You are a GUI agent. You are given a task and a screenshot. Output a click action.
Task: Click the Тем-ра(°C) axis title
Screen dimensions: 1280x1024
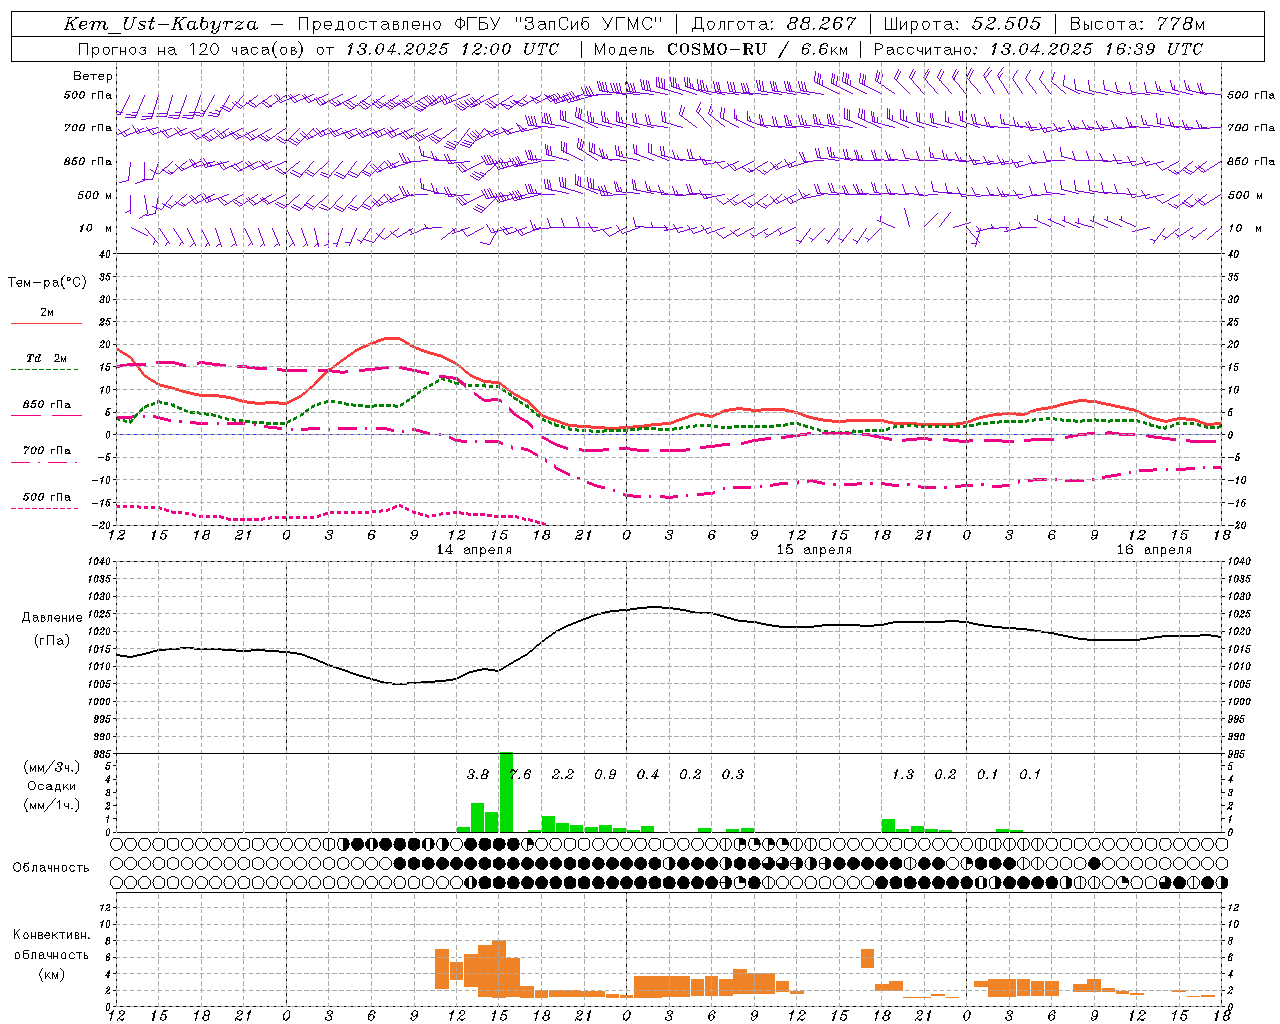[47, 283]
